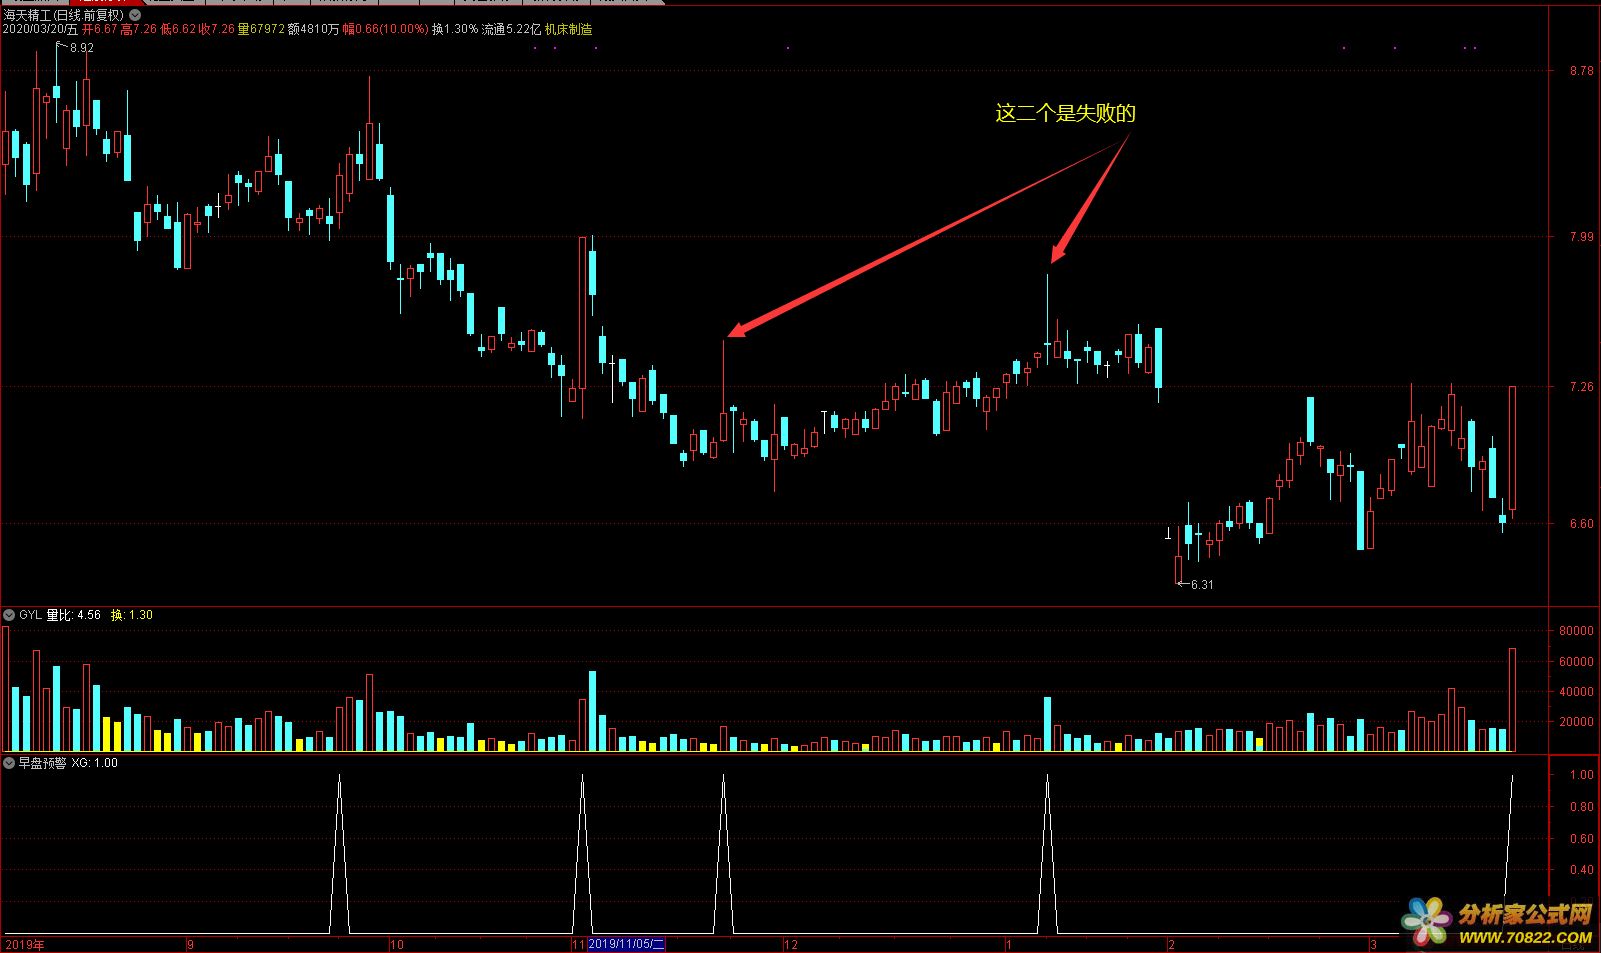This screenshot has width=1601, height=953.
Task: Click the 6.31 low price marker
Action: click(1201, 585)
